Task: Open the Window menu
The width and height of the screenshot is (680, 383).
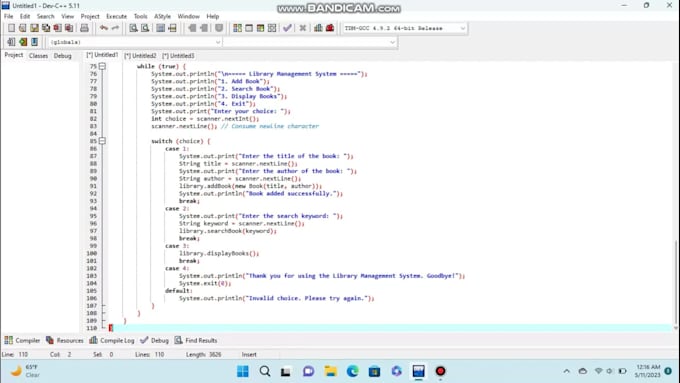Action: [189, 16]
